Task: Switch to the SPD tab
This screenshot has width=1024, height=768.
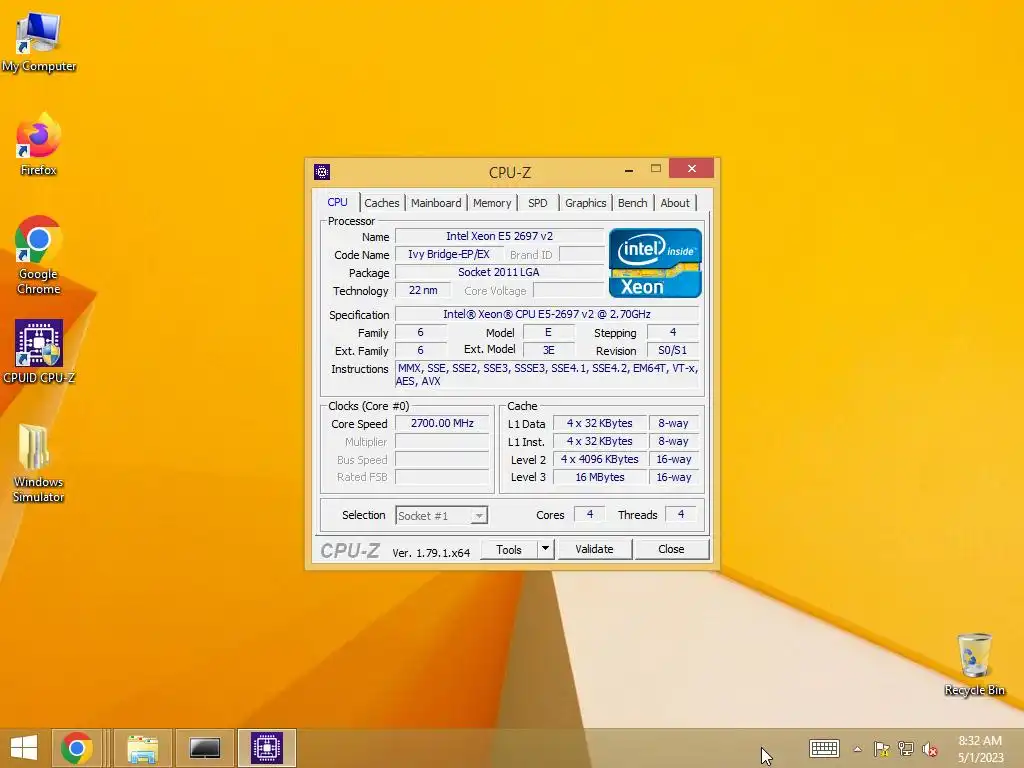Action: [x=538, y=203]
